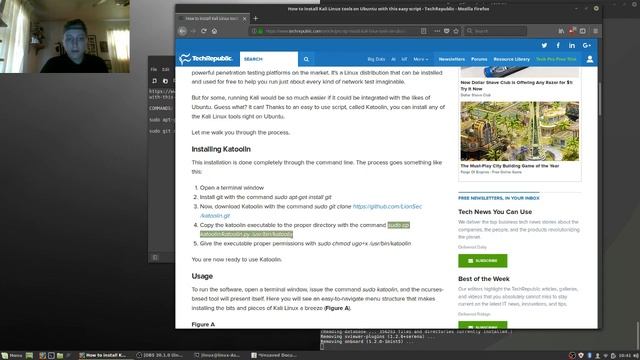Open the Edit menu in background editor window
This screenshot has height=360, width=640.
[165, 69]
